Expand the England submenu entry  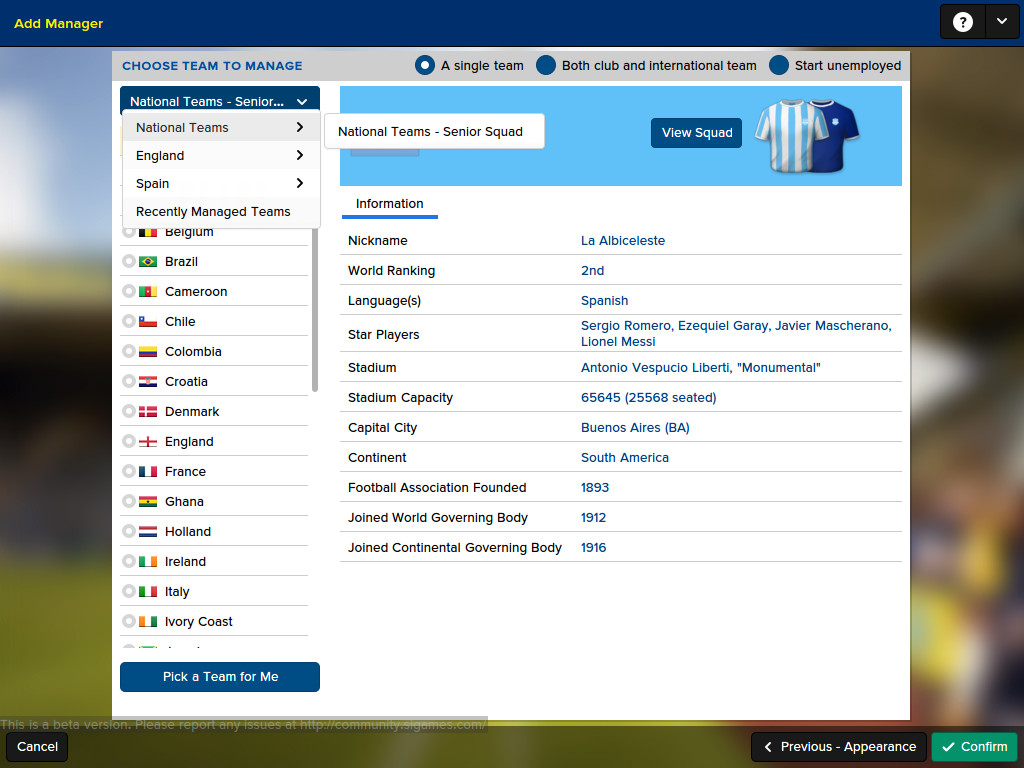point(220,156)
